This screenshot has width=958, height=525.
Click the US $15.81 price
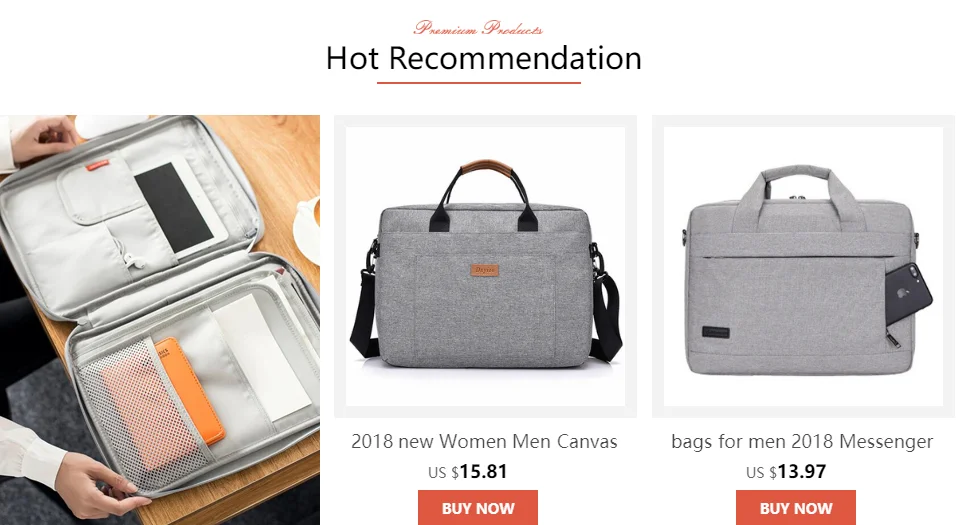click(x=467, y=472)
